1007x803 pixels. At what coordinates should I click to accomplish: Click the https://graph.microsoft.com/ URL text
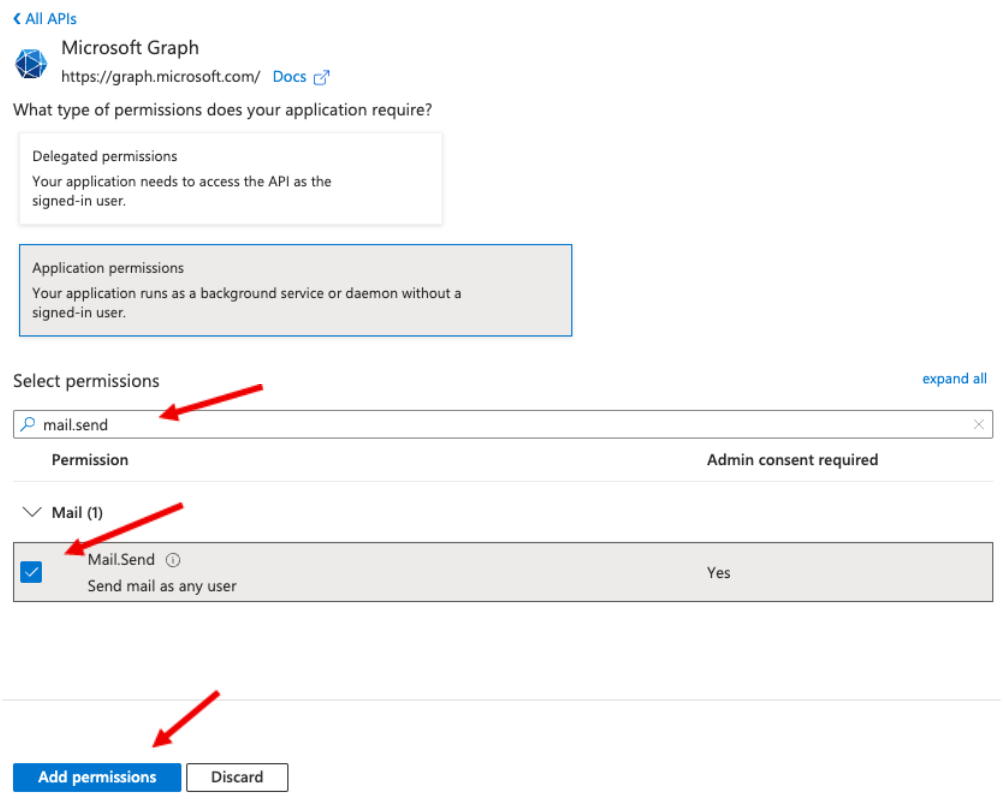tap(161, 76)
